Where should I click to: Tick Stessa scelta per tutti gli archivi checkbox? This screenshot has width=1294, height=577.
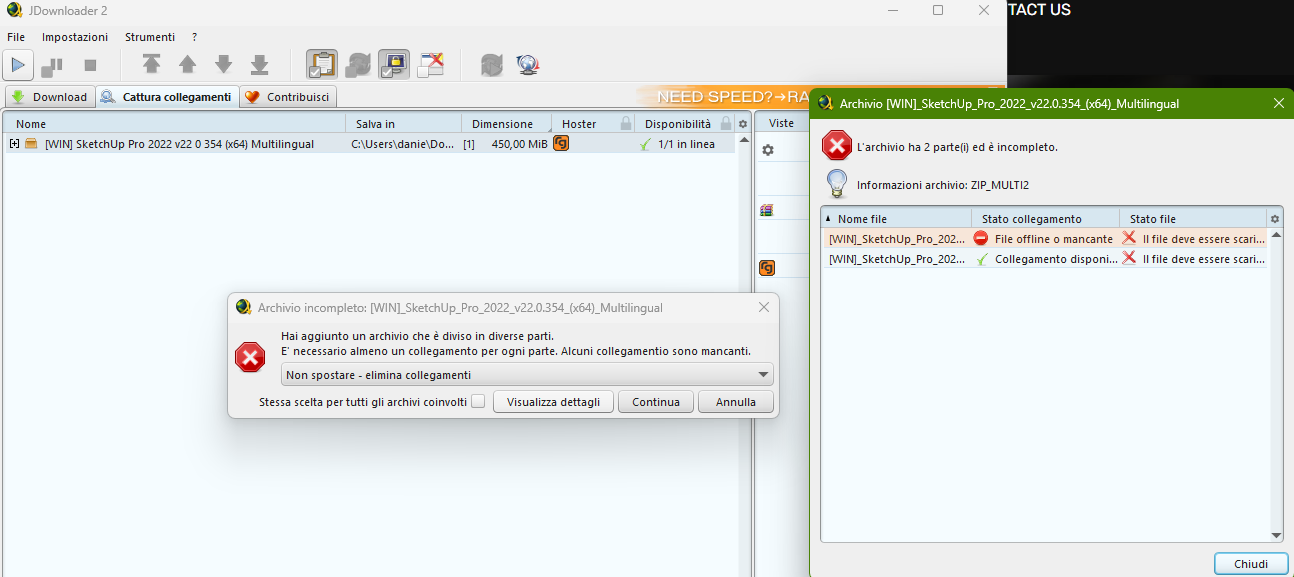tap(478, 402)
